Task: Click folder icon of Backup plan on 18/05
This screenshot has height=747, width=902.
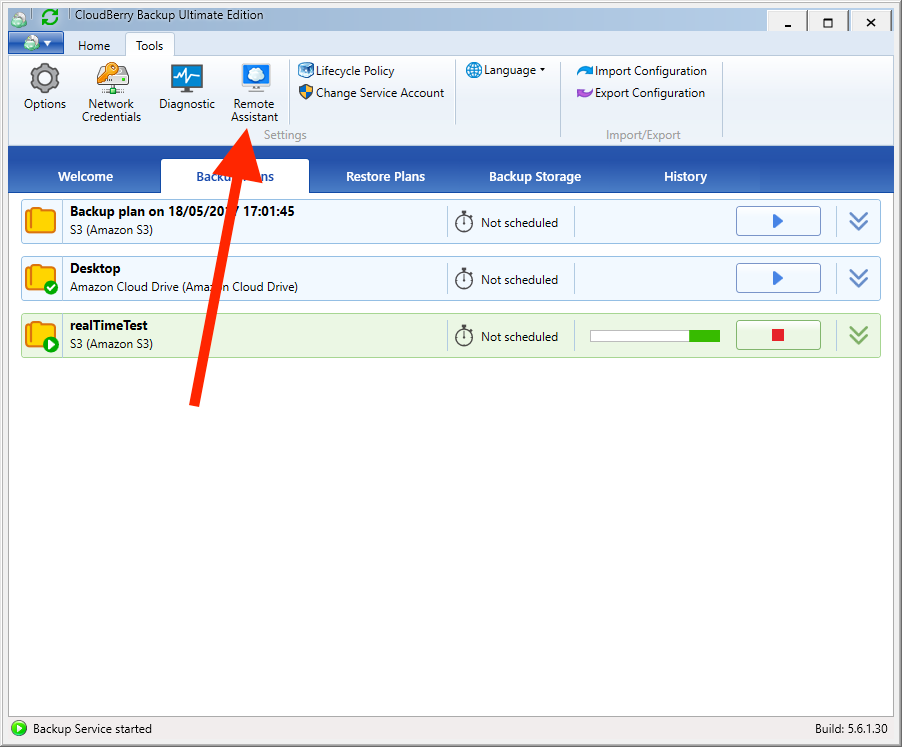Action: [41, 221]
